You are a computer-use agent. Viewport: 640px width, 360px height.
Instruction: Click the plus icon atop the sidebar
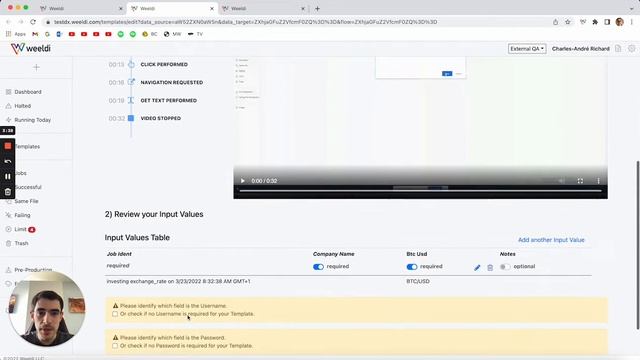36,67
